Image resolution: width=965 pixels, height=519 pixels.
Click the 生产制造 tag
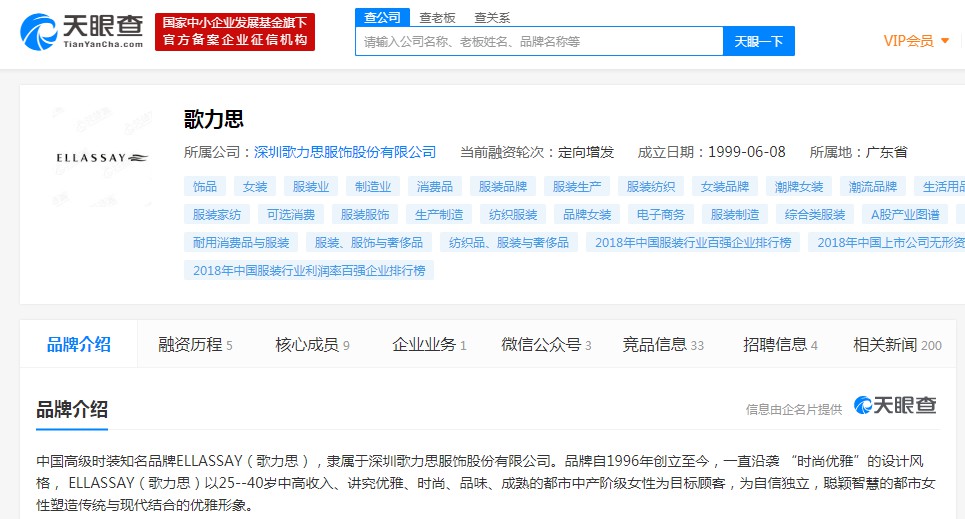point(439,214)
